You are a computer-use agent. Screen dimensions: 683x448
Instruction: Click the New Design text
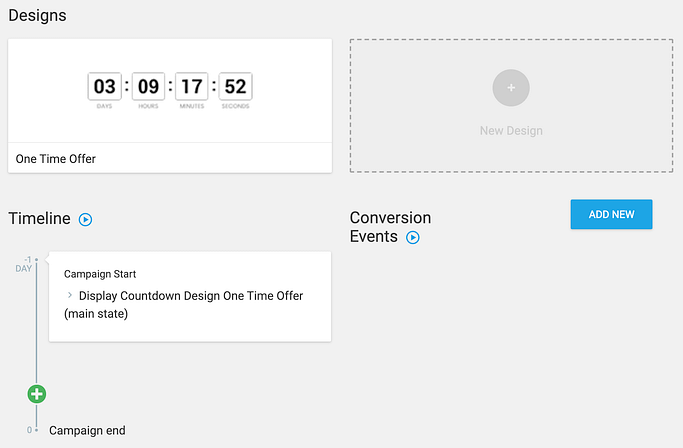point(511,131)
